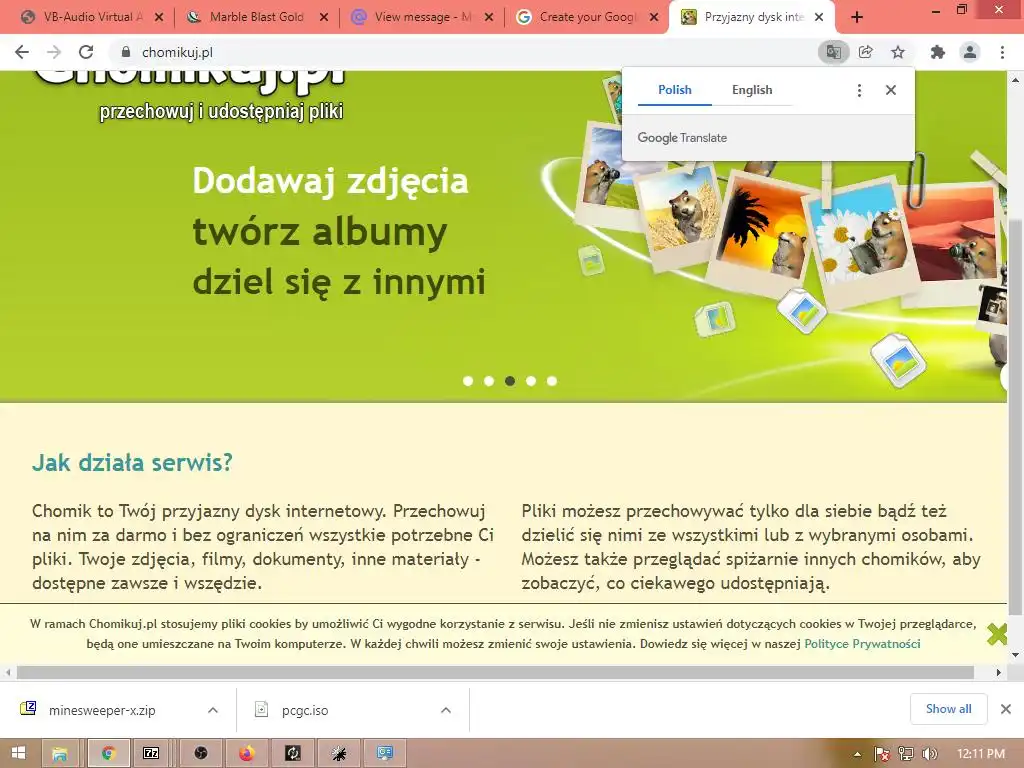The height and width of the screenshot is (768, 1024).
Task: Close the Google Translate popup
Action: (891, 90)
